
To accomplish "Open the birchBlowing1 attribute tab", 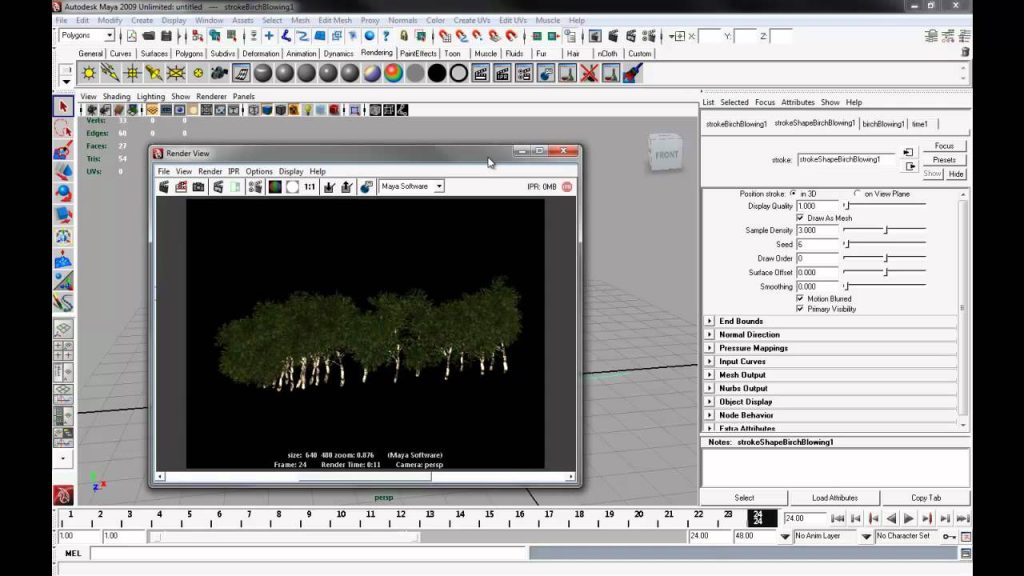I will [x=883, y=123].
